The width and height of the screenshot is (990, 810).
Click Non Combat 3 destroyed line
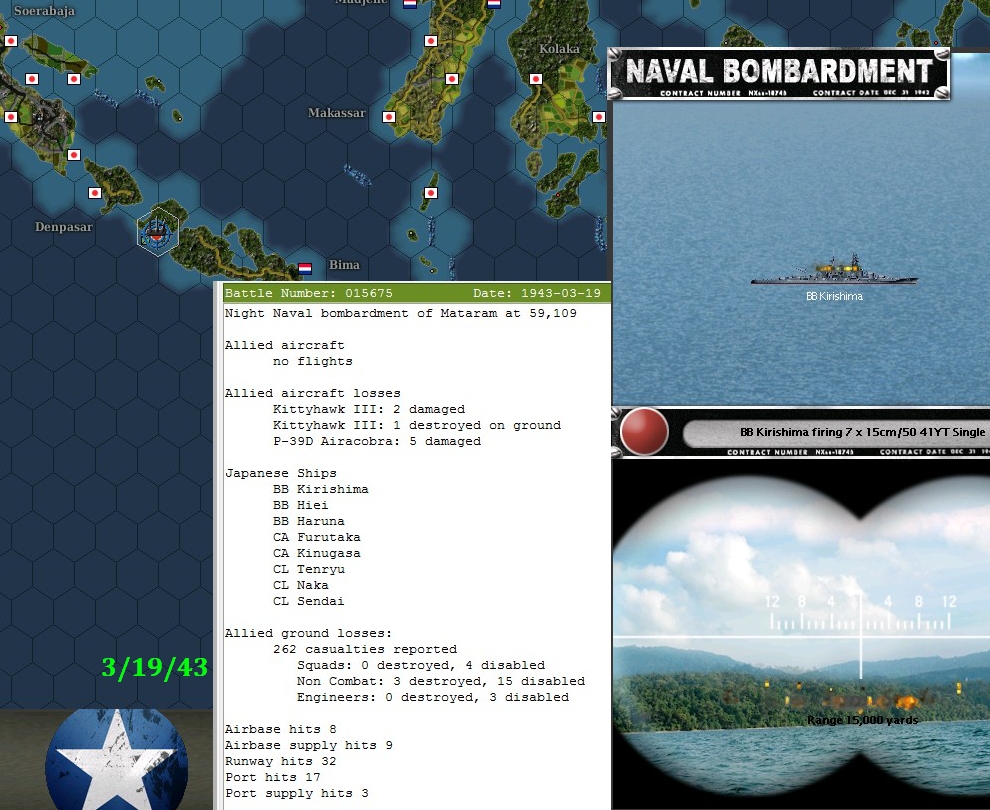(x=441, y=681)
